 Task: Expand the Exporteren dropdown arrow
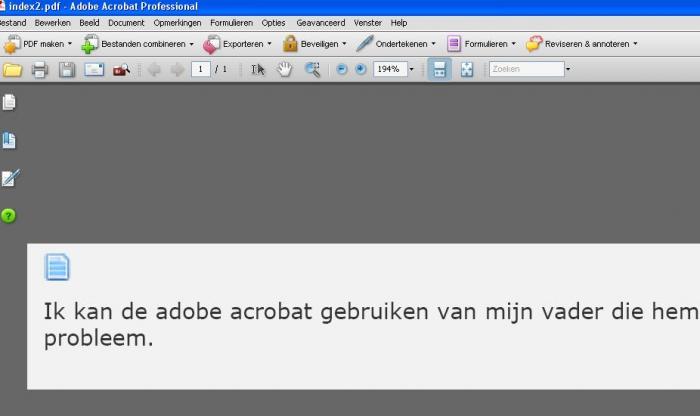click(269, 44)
